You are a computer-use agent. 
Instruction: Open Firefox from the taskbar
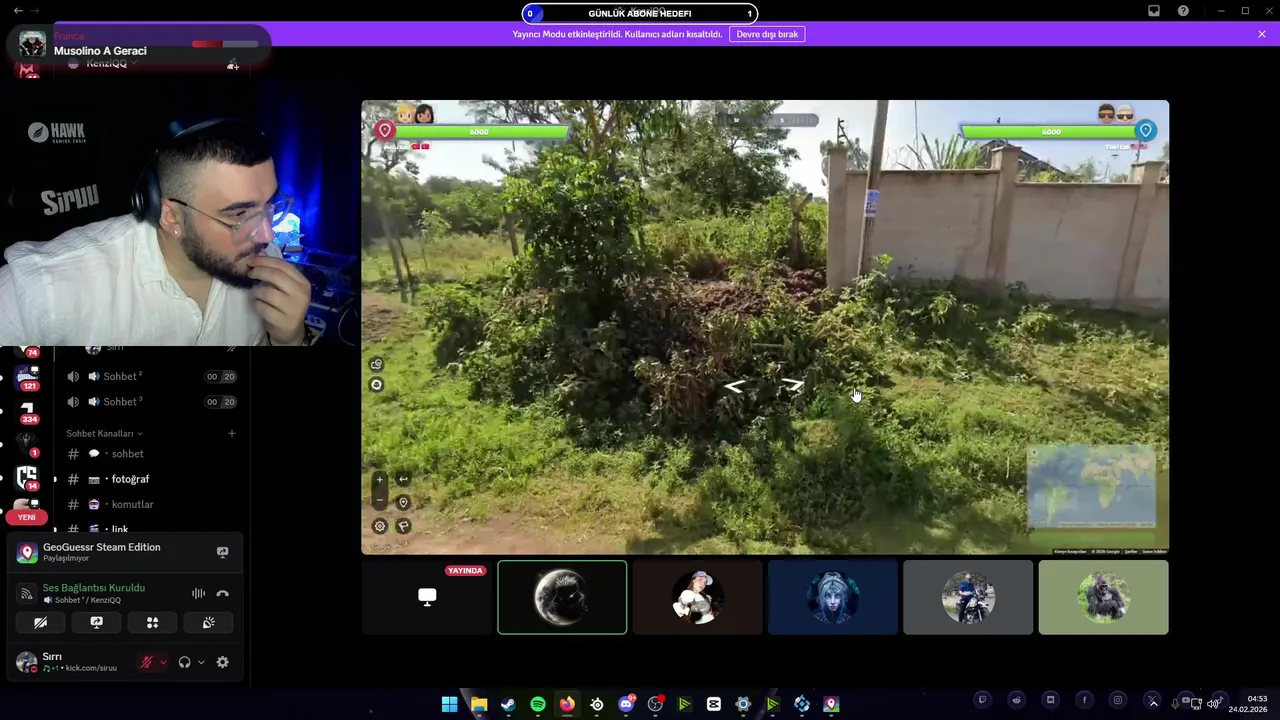(x=567, y=704)
